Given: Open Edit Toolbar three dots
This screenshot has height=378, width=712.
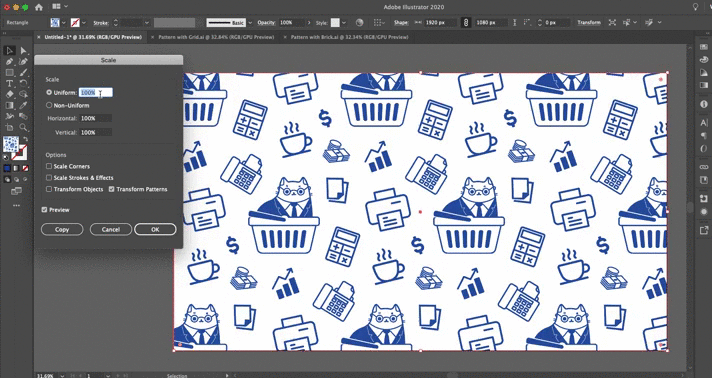Looking at the screenshot, I should point(16,206).
